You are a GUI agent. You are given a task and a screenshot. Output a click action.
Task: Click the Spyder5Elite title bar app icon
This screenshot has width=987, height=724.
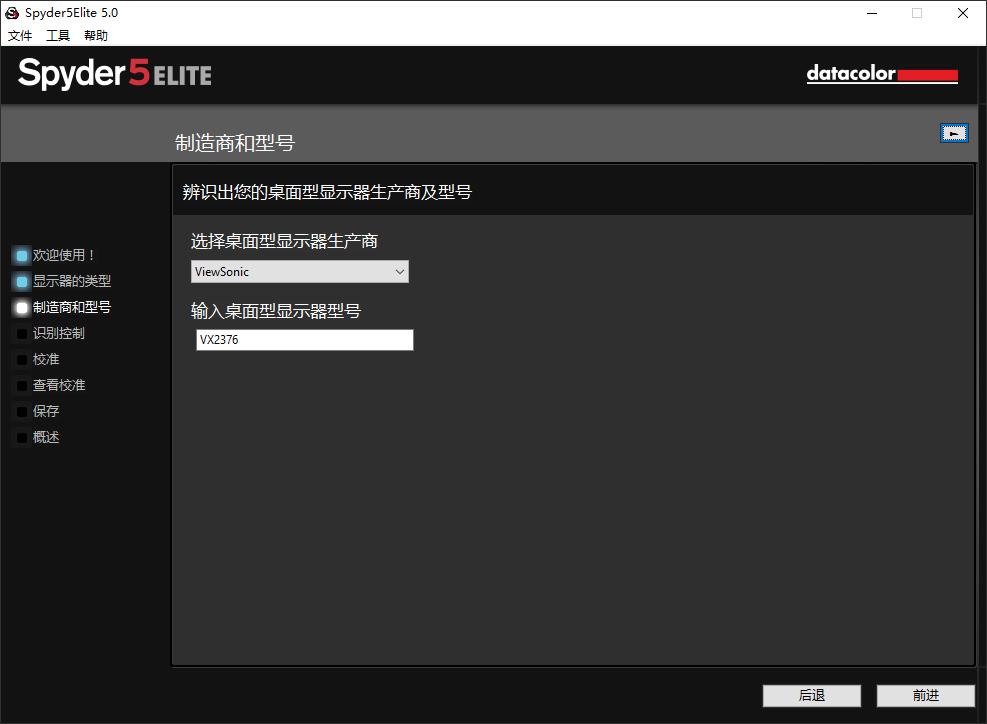tap(12, 13)
